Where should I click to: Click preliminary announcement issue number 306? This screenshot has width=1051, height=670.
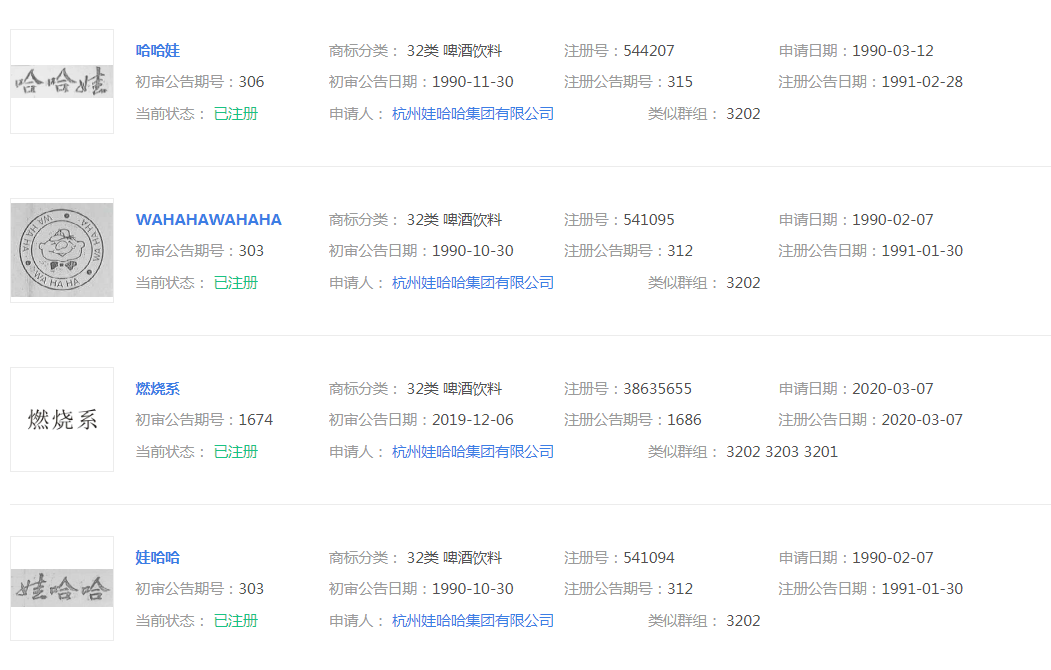251,82
